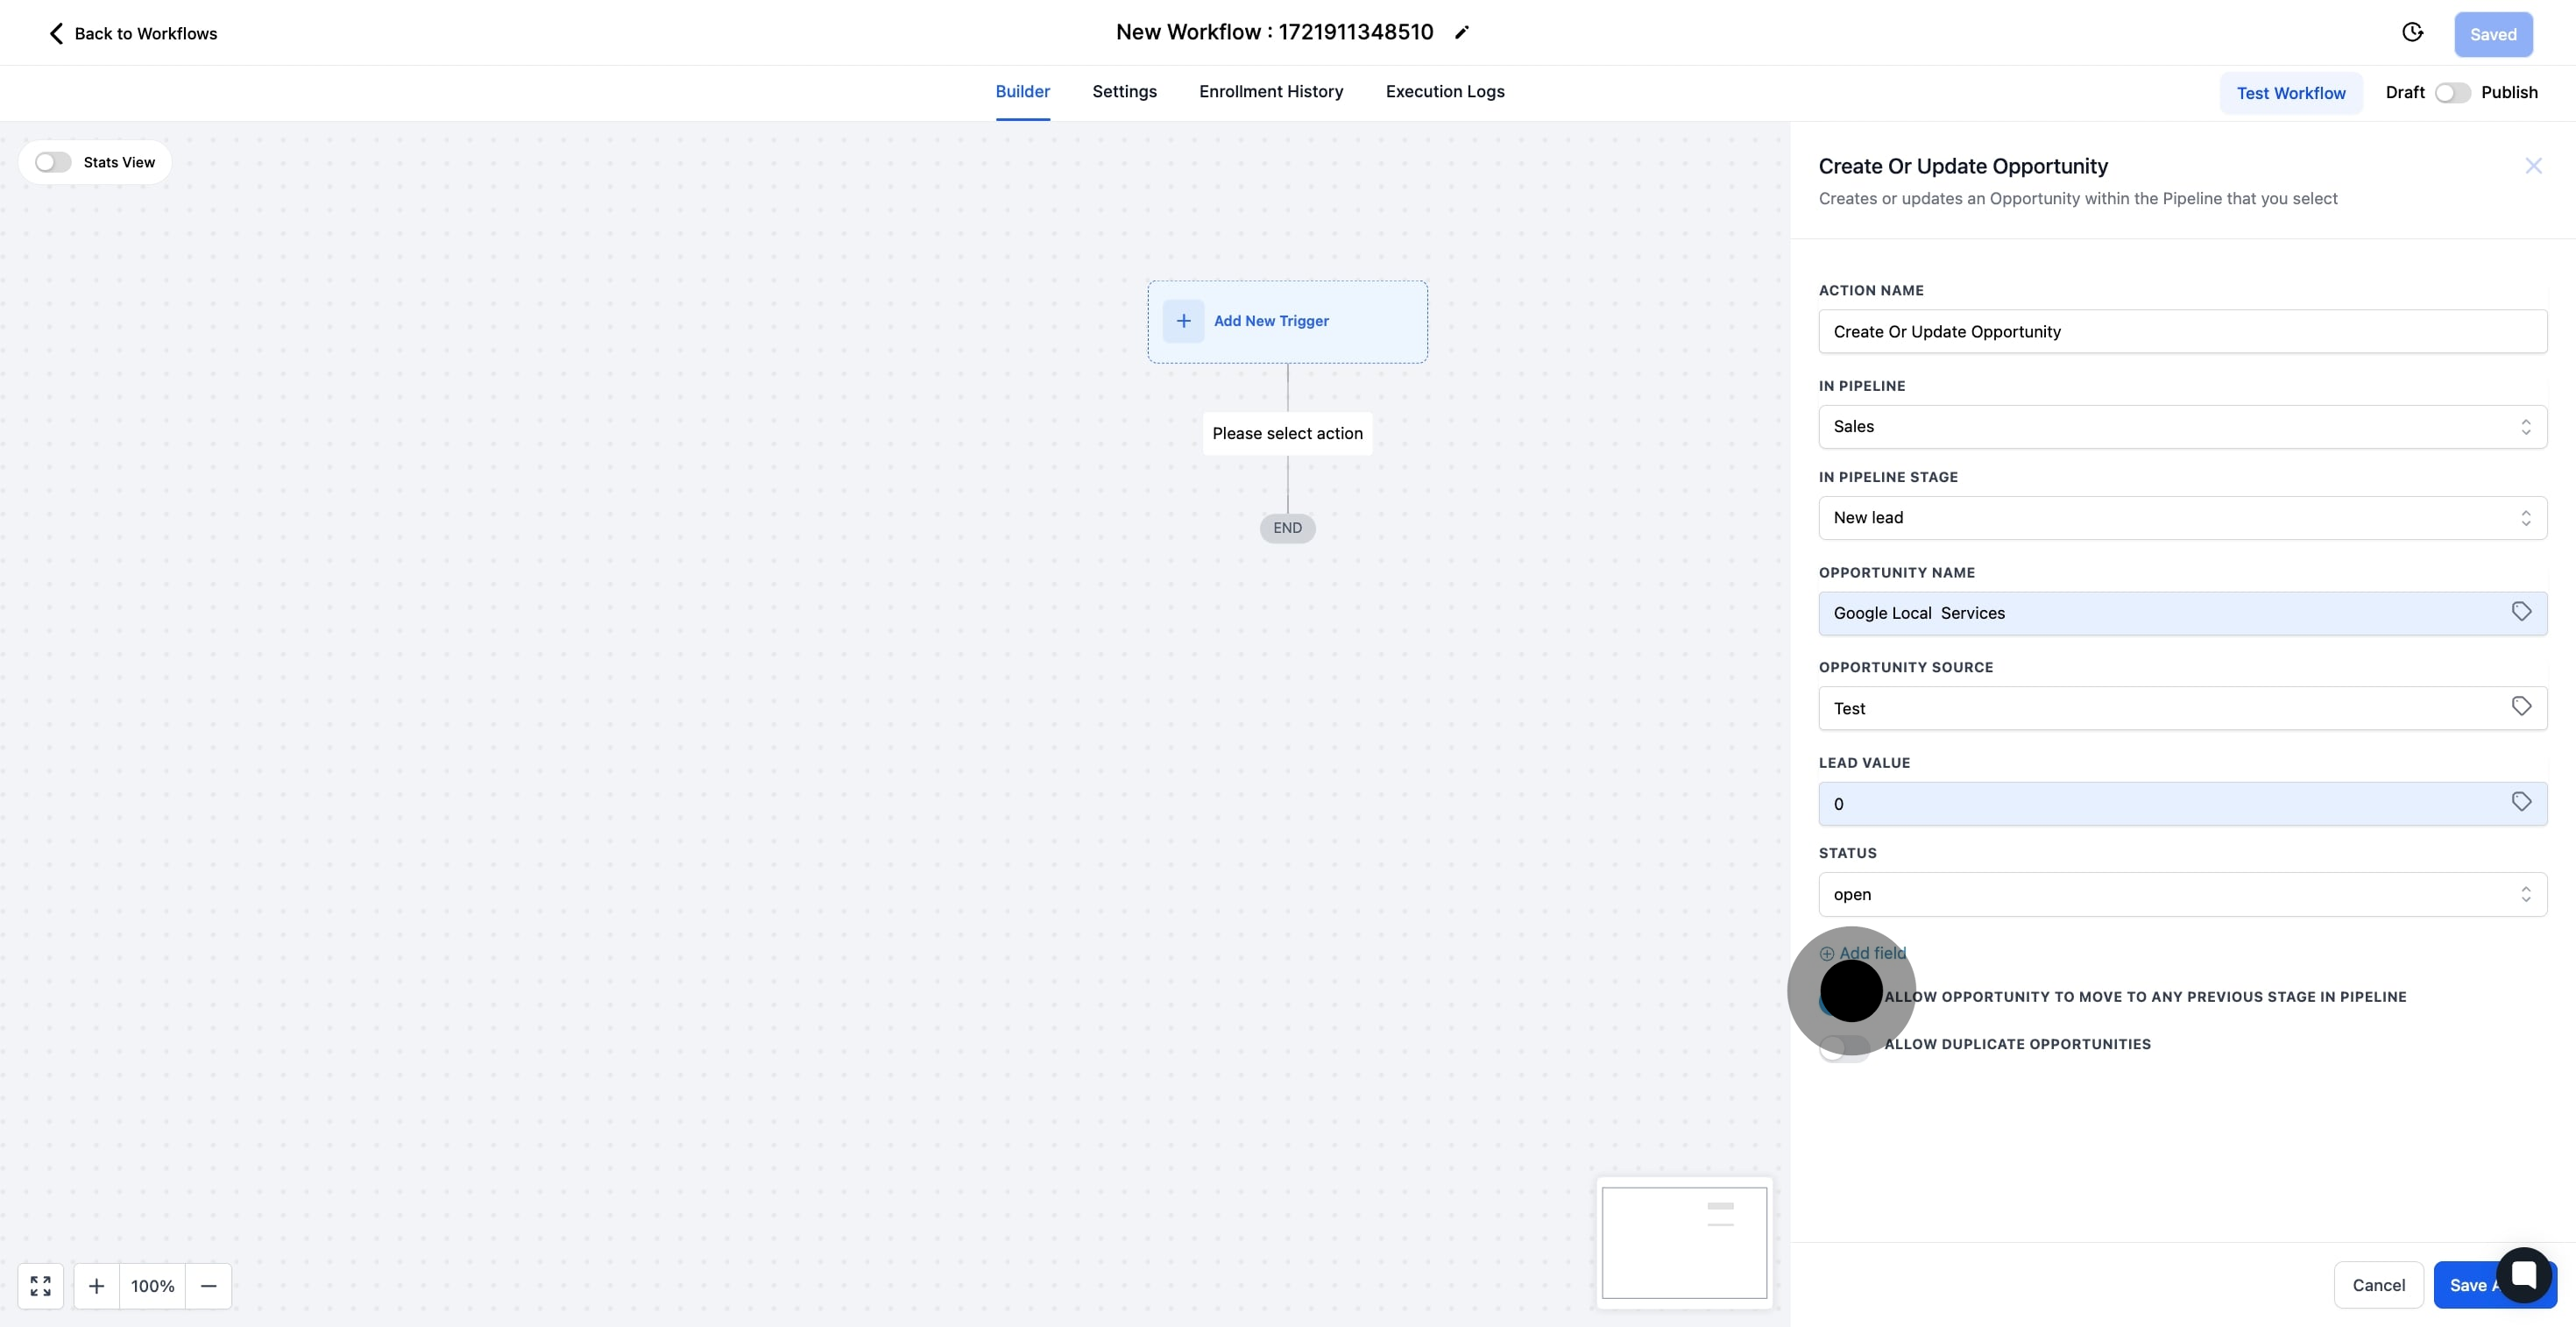Viewport: 2576px width, 1327px height.
Task: Click the Add field link text
Action: point(1872,954)
